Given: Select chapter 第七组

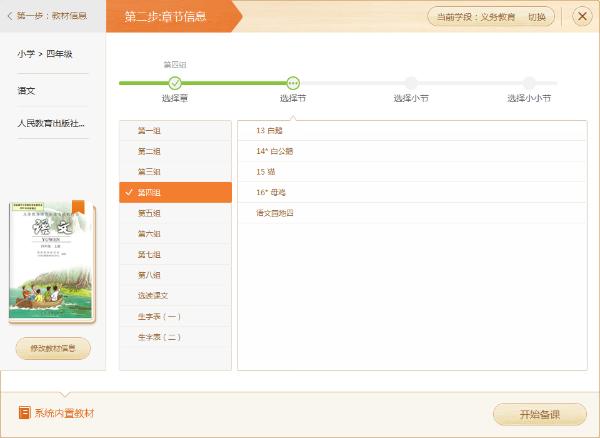Looking at the screenshot, I should [x=176, y=254].
